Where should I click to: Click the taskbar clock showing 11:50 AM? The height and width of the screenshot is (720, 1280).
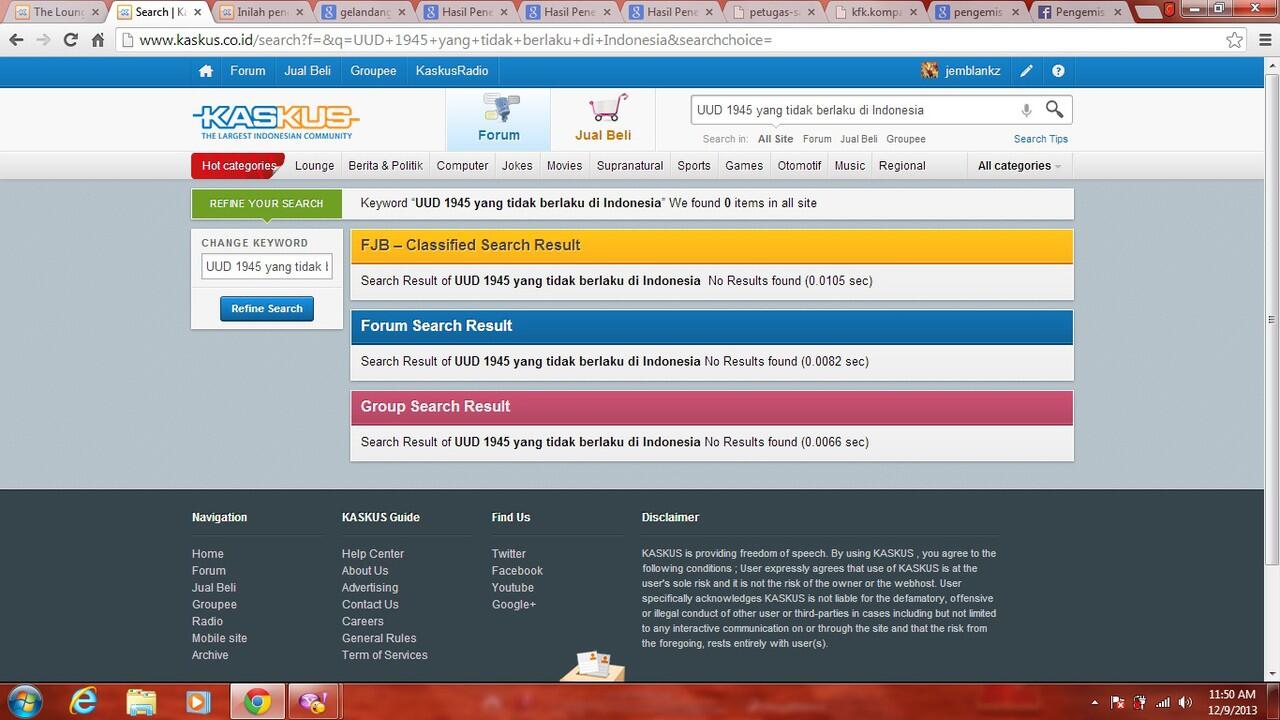click(x=1232, y=702)
